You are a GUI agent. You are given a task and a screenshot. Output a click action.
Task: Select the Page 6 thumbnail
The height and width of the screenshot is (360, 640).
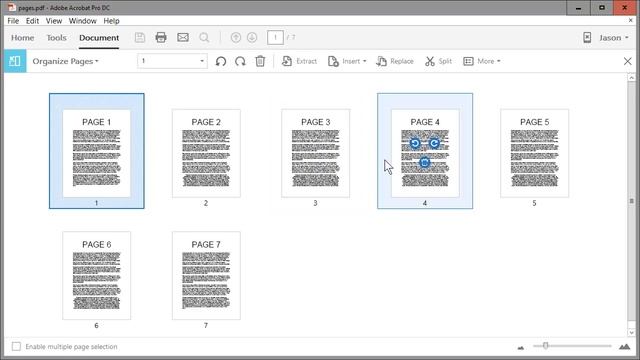pos(97,276)
